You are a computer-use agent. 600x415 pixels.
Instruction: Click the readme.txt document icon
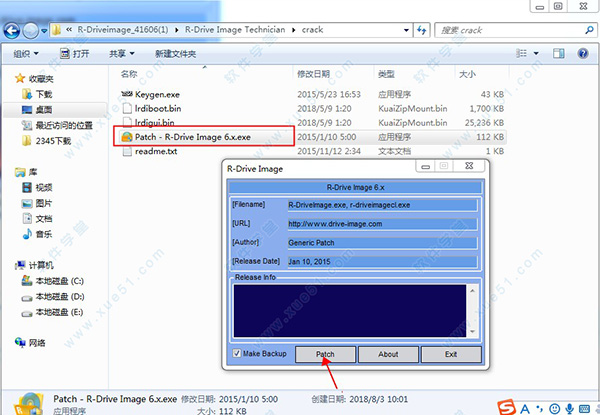(127, 151)
